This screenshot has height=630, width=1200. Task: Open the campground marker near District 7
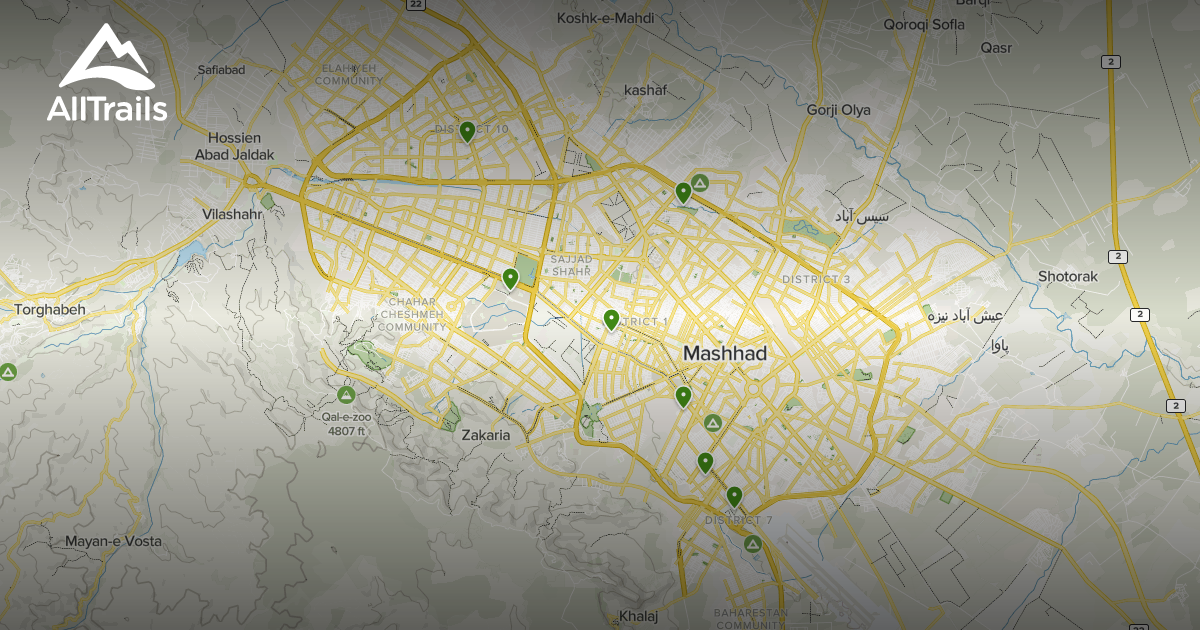pyautogui.click(x=751, y=546)
